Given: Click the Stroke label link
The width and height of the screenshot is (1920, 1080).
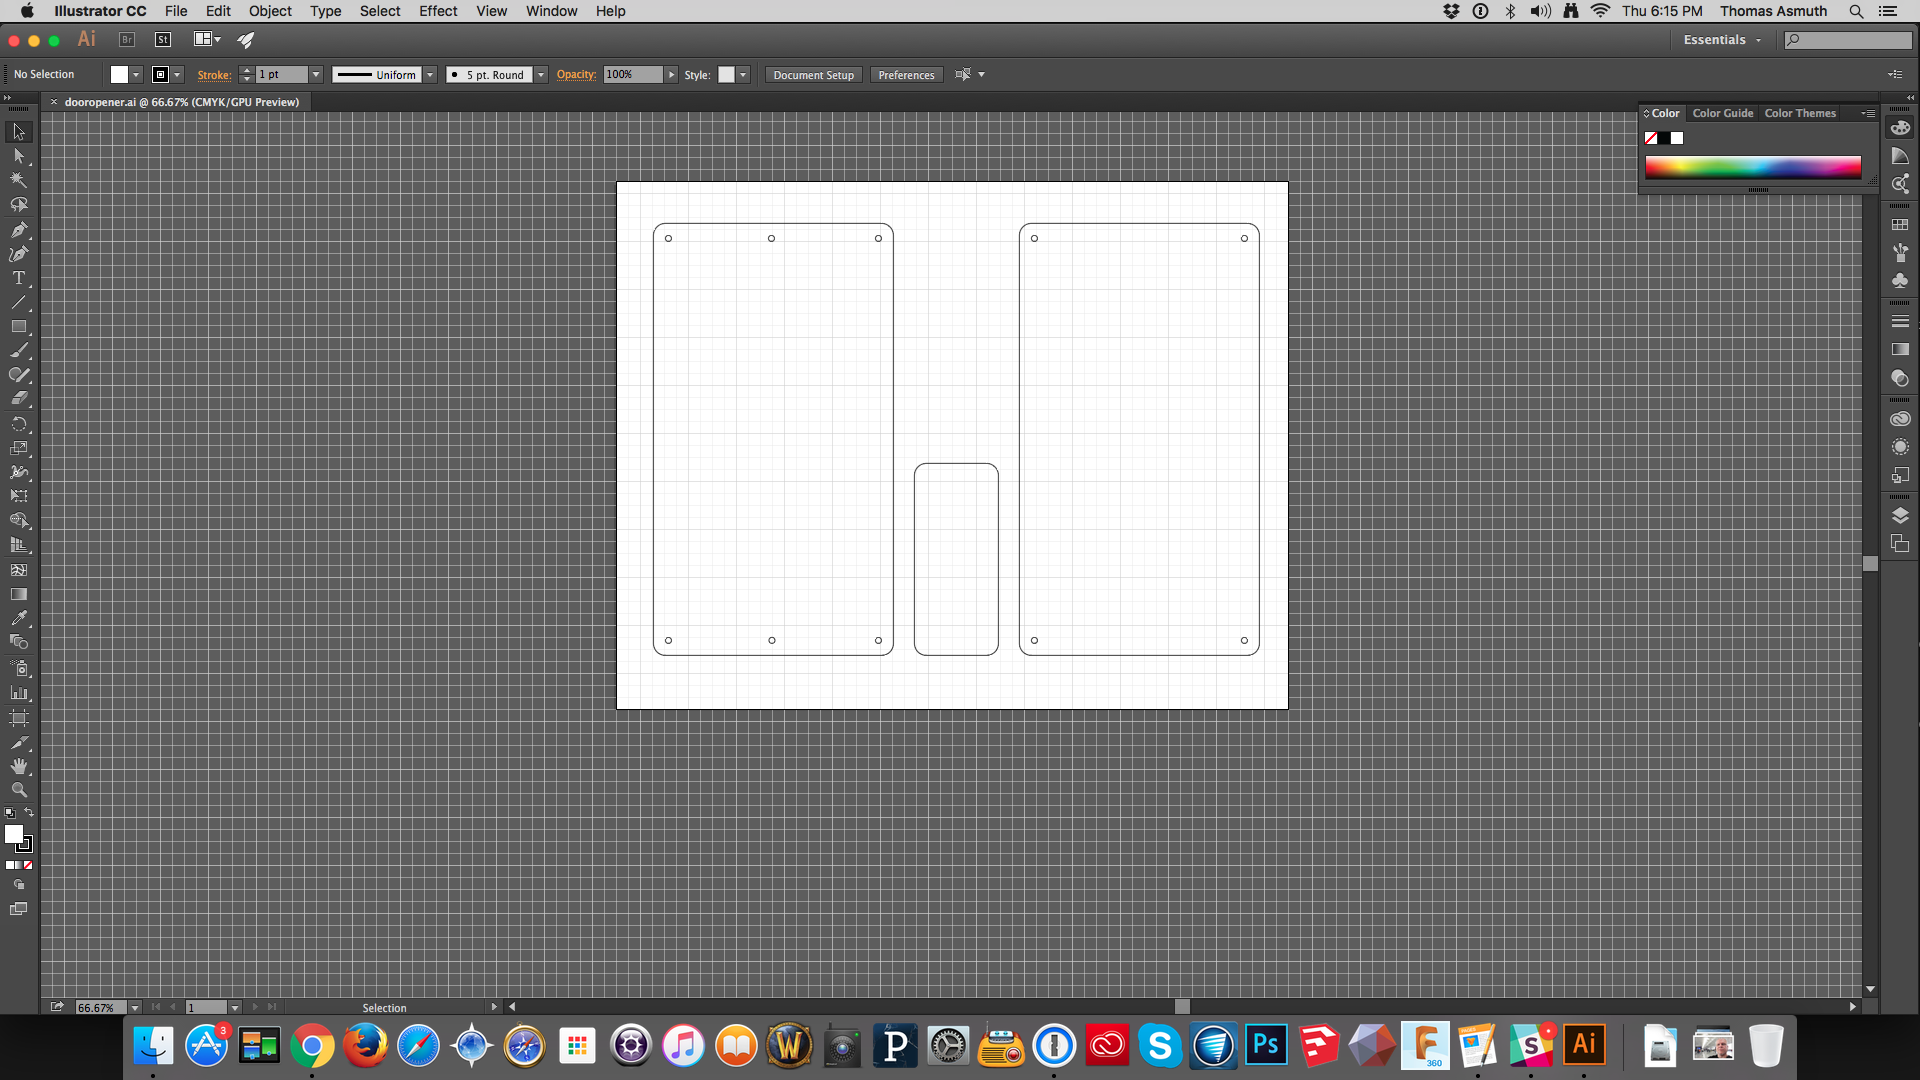Looking at the screenshot, I should pos(214,75).
